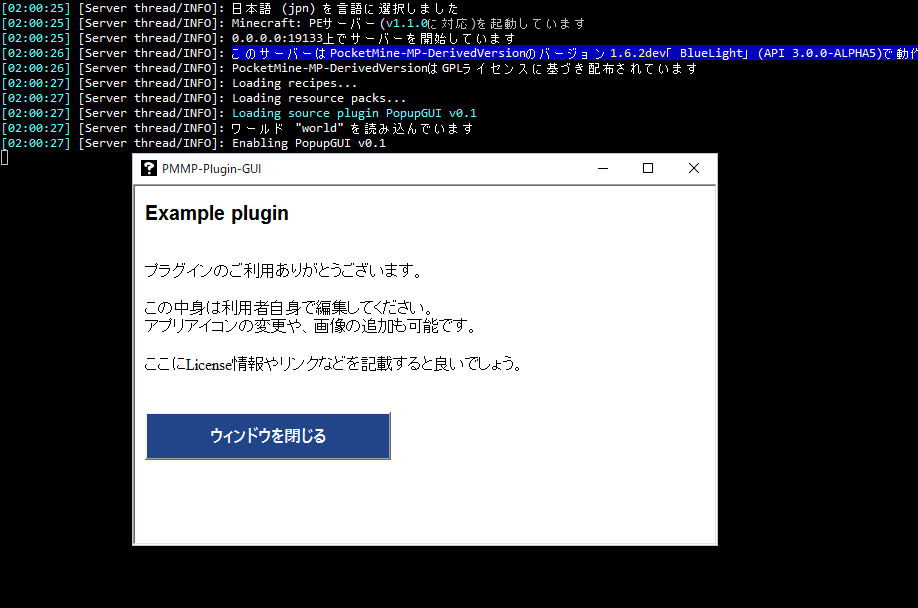Click the 0.0.0.0:19133 server start line
This screenshot has width=918, height=608.
point(258,38)
